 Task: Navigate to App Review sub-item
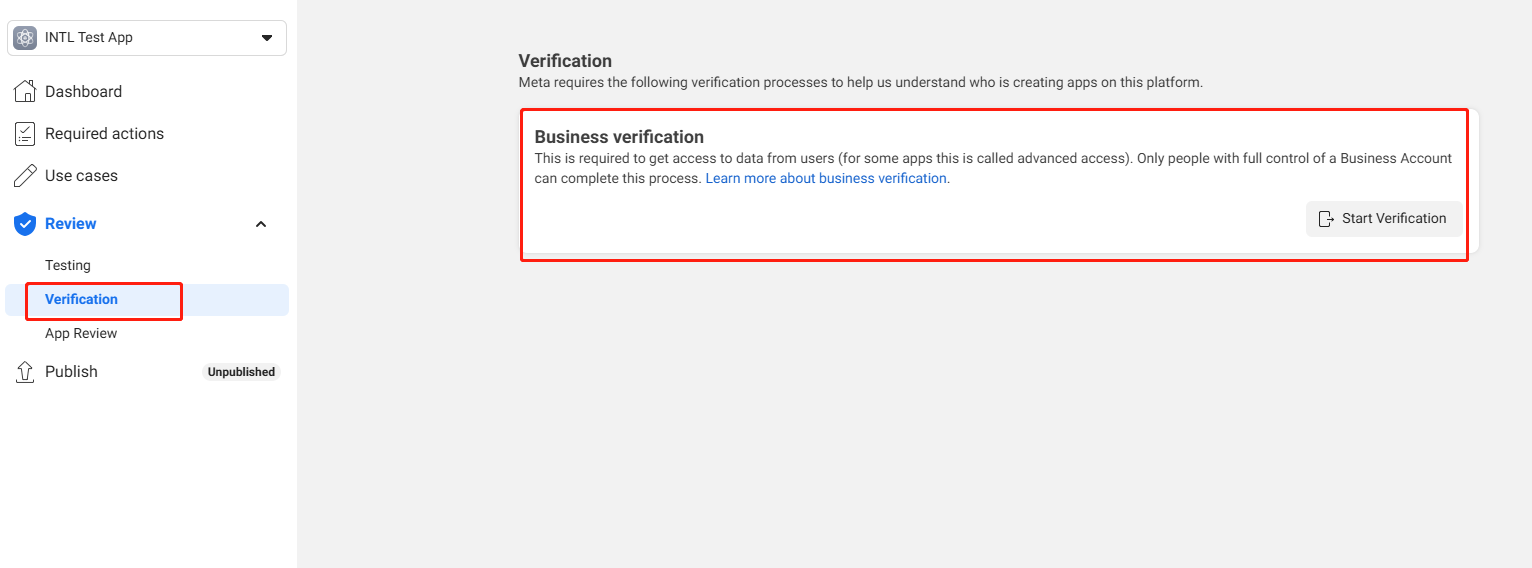point(81,334)
